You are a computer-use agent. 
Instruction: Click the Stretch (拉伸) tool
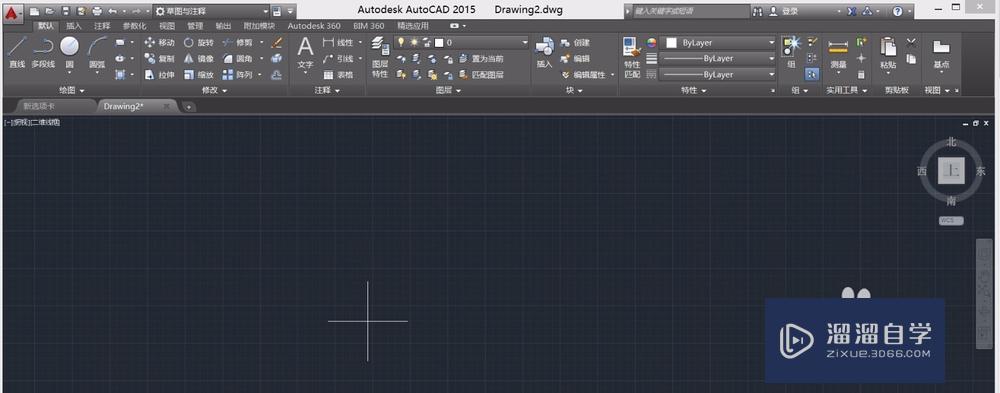coord(159,74)
